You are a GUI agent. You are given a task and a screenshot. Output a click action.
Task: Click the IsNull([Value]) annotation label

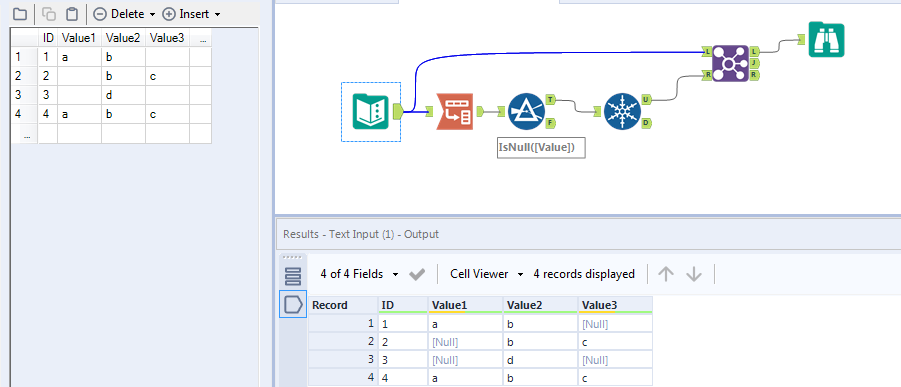click(541, 148)
